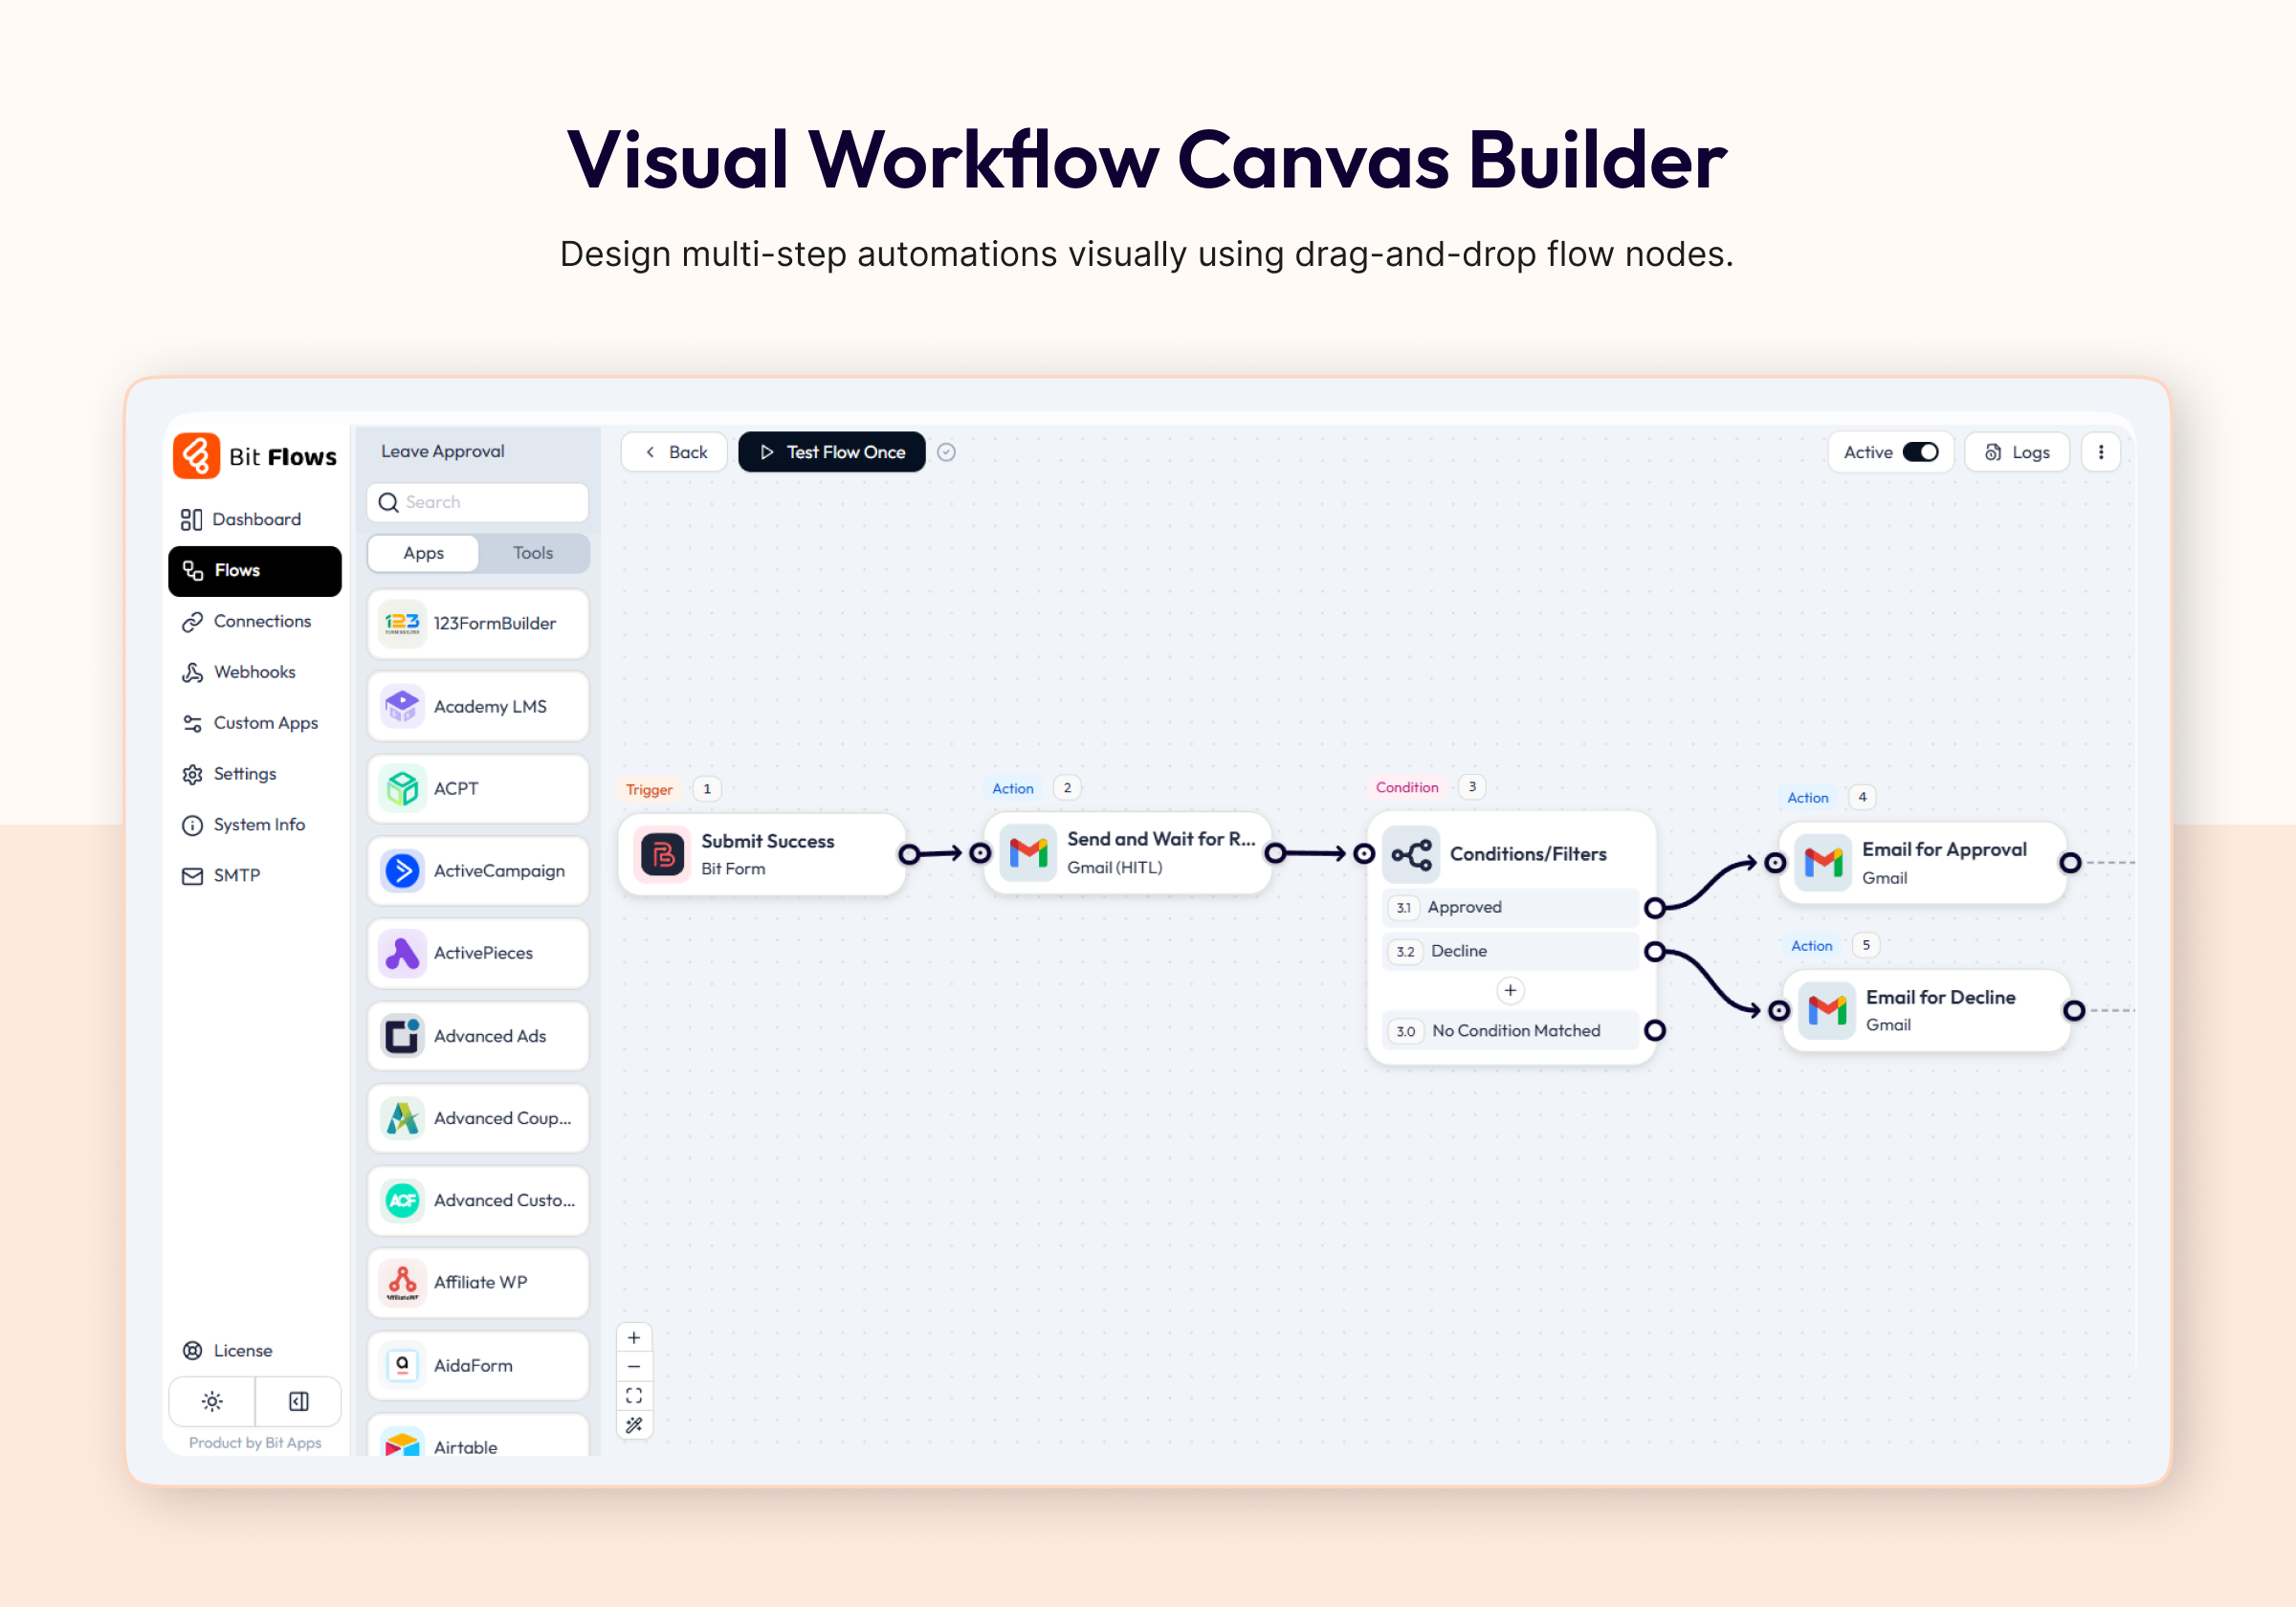Viewport: 2296px width, 1607px height.
Task: Click the Gmail icon on Email for Decline
Action: tap(1827, 1010)
